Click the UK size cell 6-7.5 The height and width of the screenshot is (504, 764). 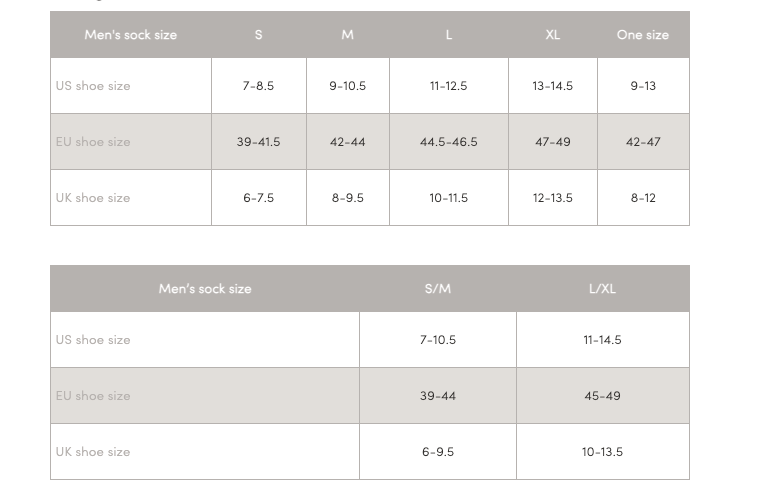tap(258, 198)
